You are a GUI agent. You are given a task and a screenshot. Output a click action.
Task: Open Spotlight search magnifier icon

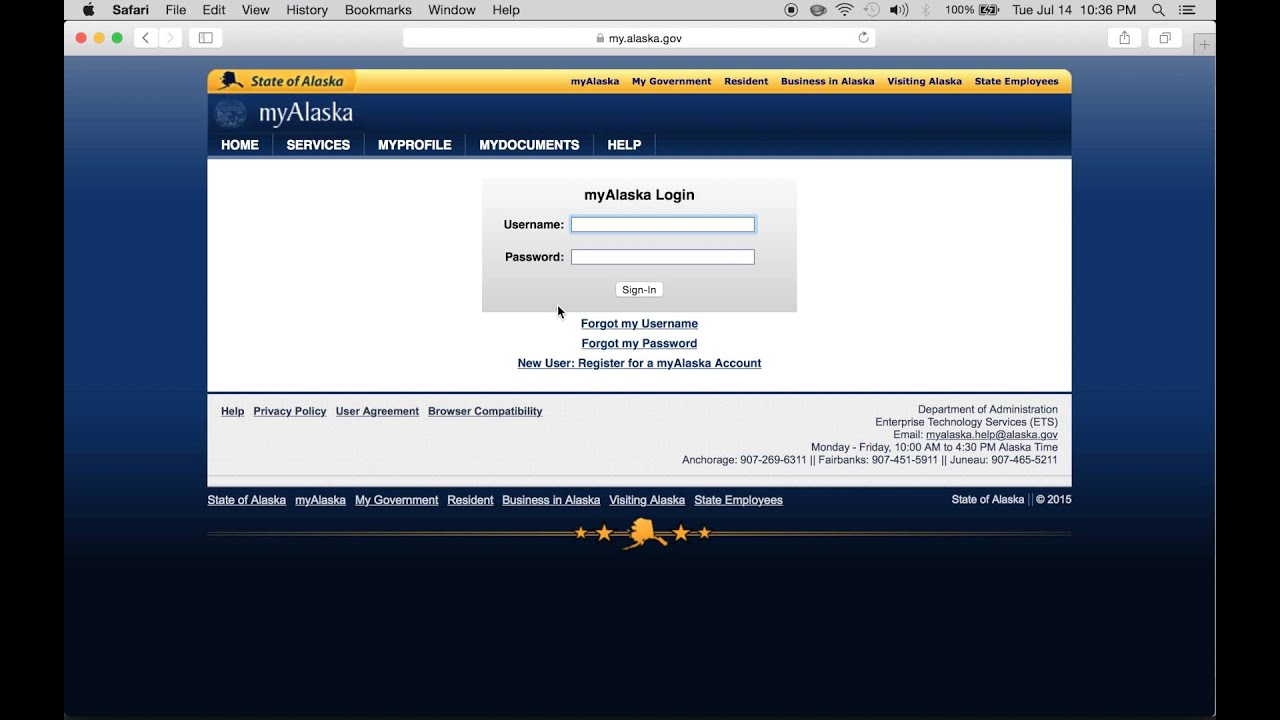[x=1158, y=10]
